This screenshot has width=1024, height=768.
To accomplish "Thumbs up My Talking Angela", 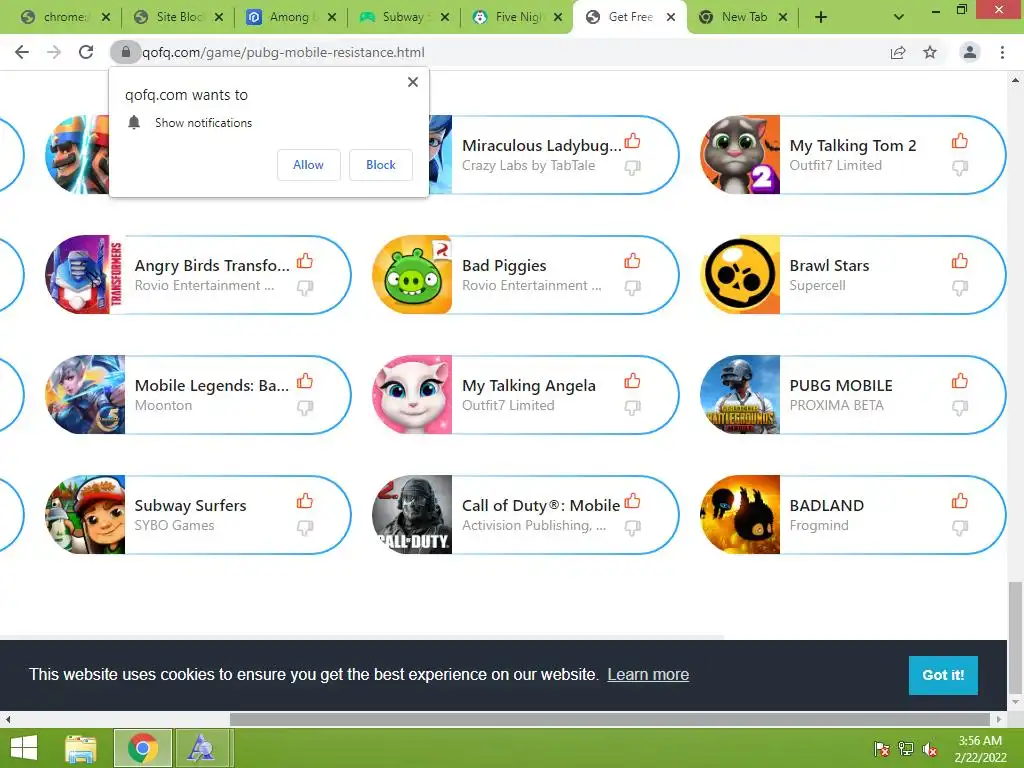I will coord(632,381).
